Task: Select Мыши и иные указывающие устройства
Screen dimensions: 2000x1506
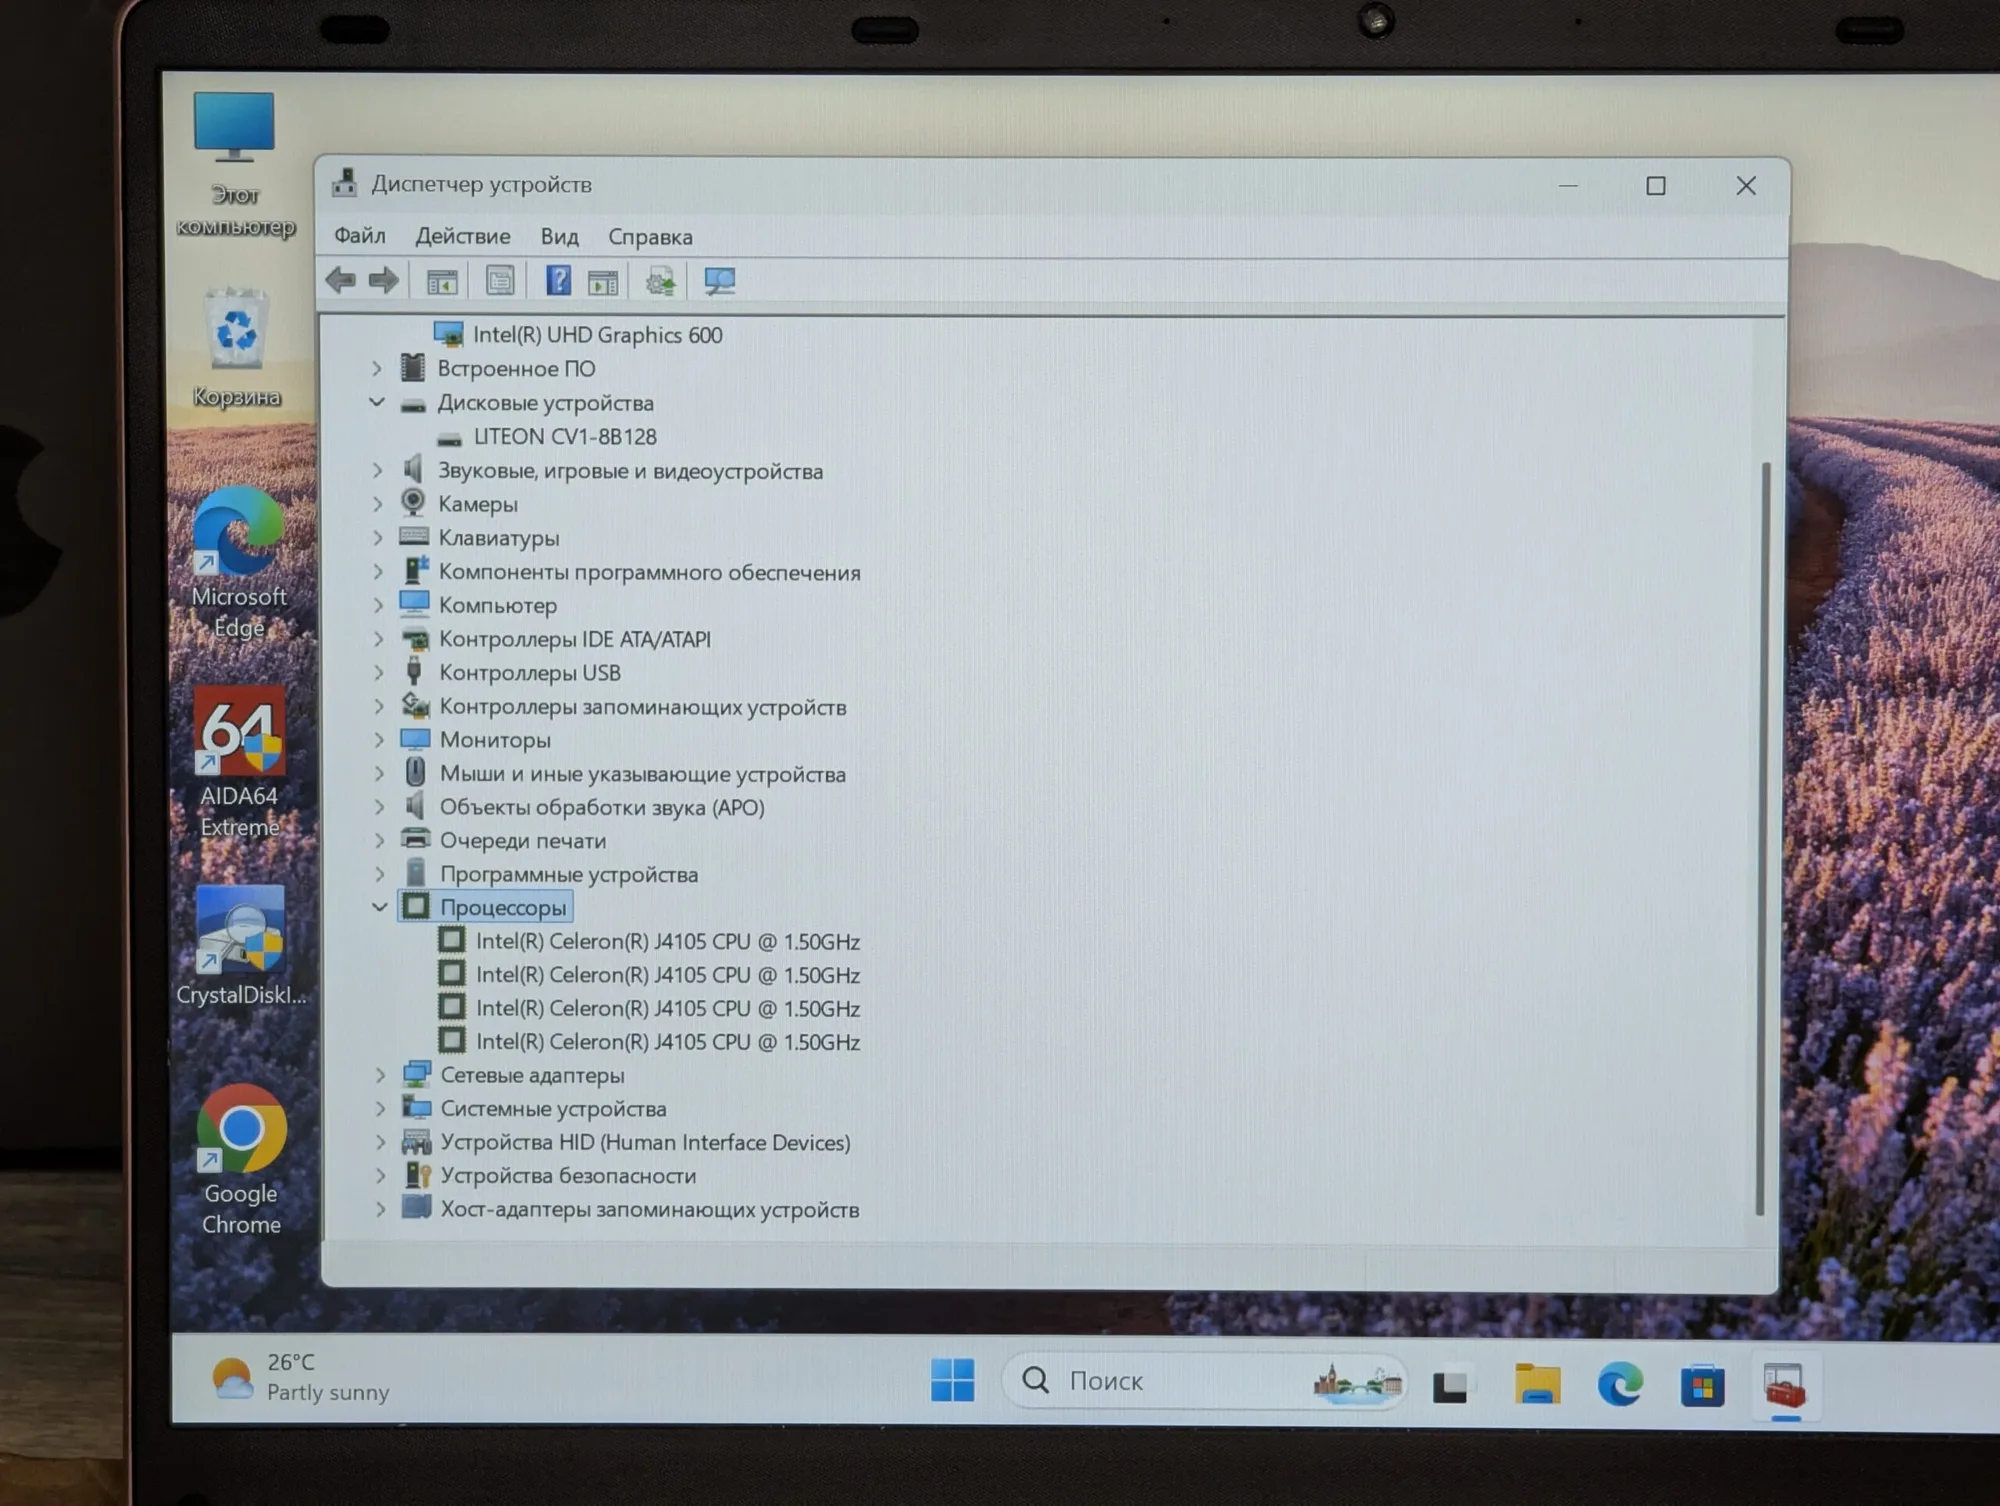Action: [x=623, y=774]
